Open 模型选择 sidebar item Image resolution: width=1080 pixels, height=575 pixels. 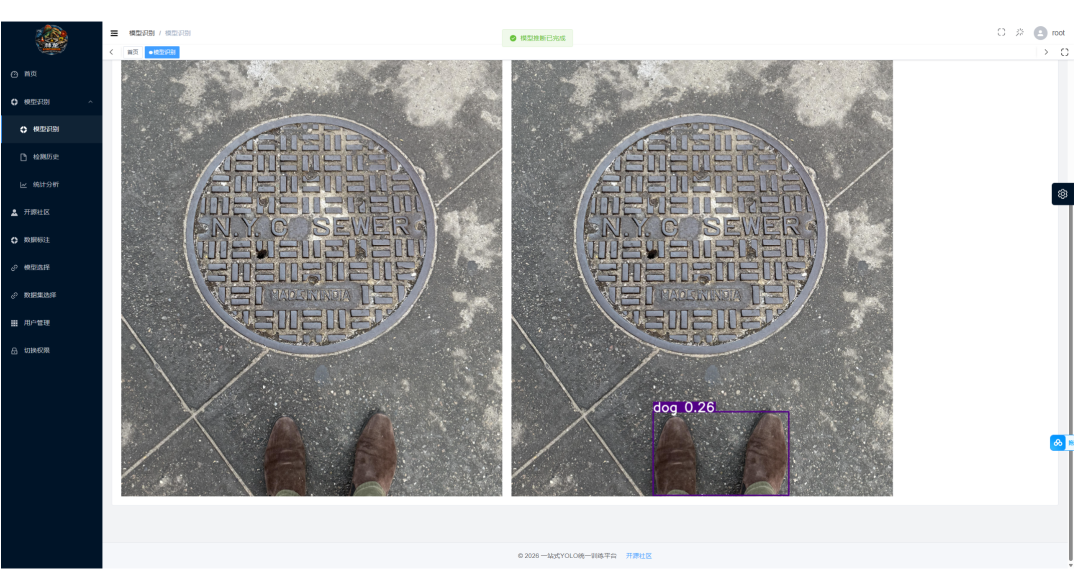[x=52, y=267]
